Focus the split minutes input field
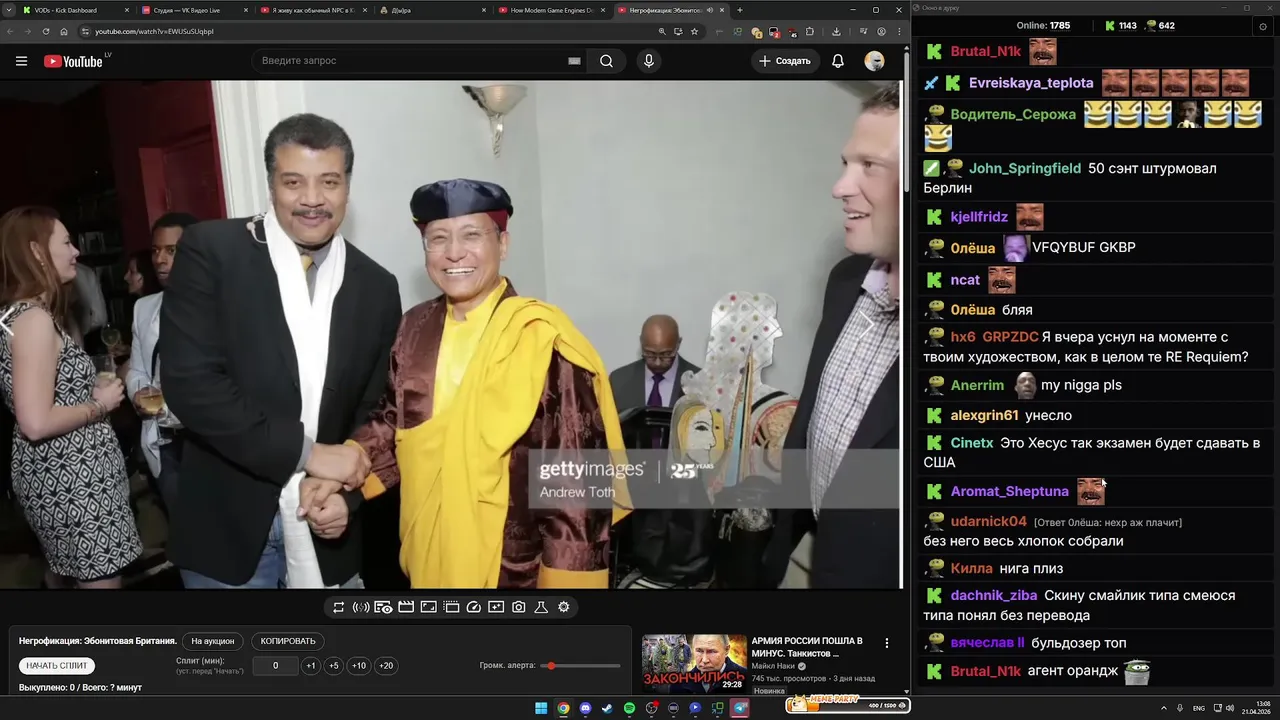This screenshot has height=720, width=1280. pyautogui.click(x=275, y=666)
